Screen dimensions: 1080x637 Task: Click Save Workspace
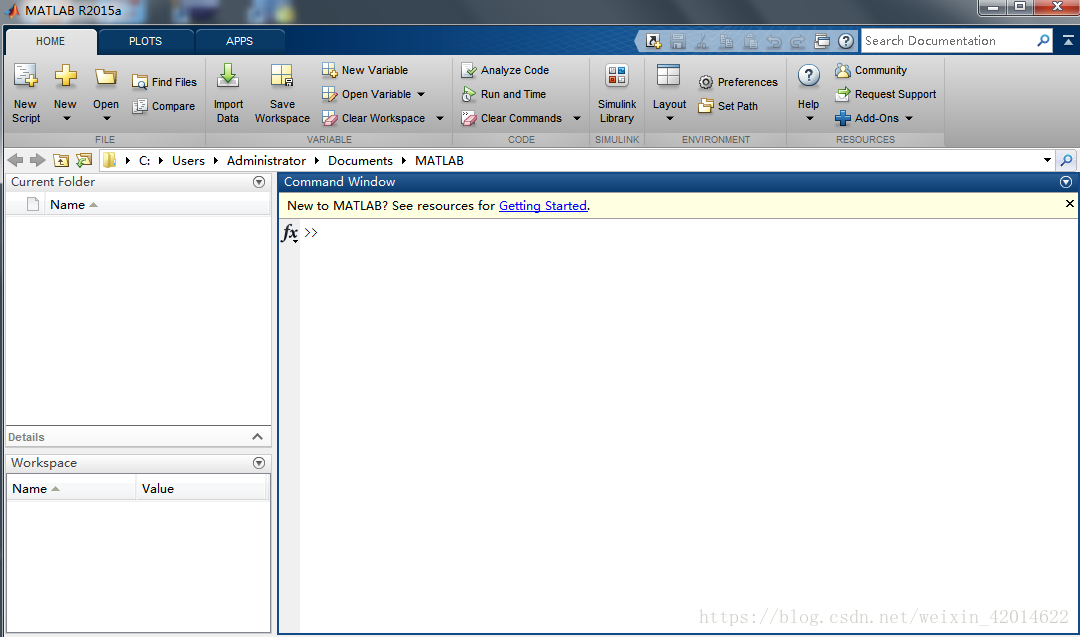coord(282,93)
